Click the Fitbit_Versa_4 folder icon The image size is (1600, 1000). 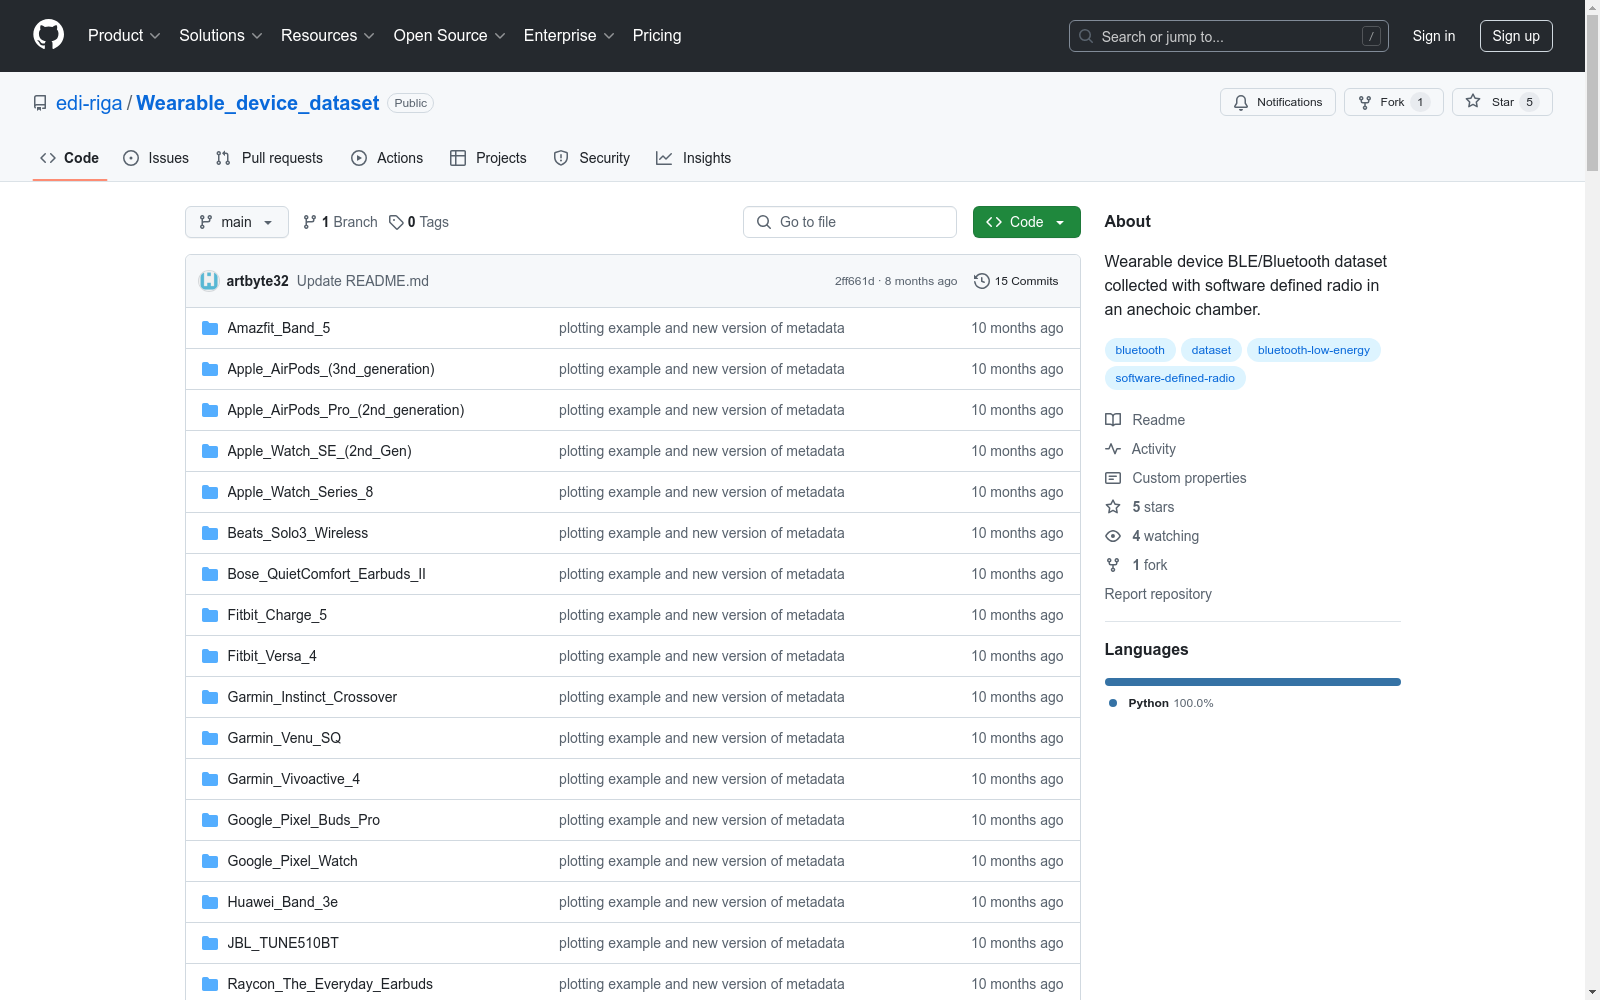tap(210, 656)
